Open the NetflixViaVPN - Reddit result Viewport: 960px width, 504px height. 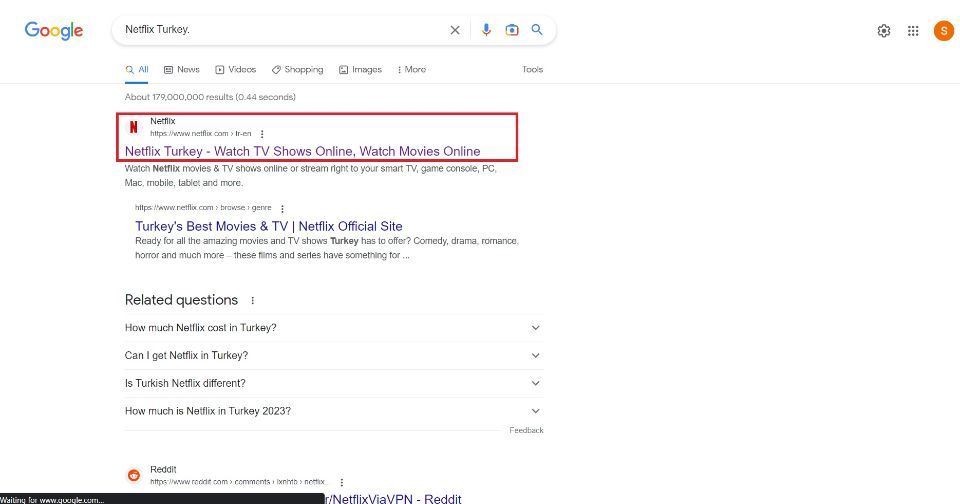click(392, 498)
